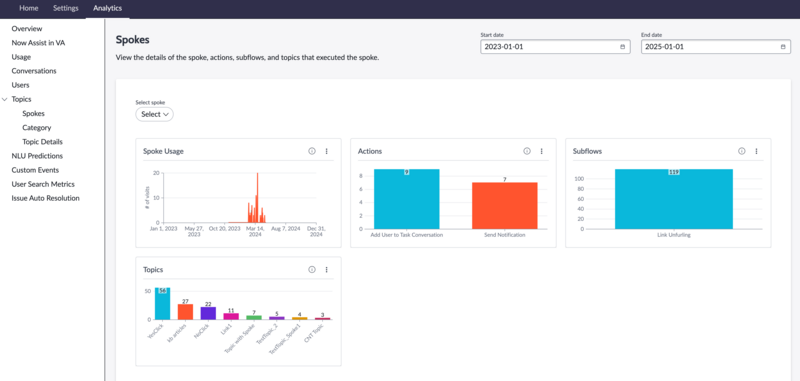The width and height of the screenshot is (800, 381).
Task: Open the Start date calendar picker
Action: point(622,46)
